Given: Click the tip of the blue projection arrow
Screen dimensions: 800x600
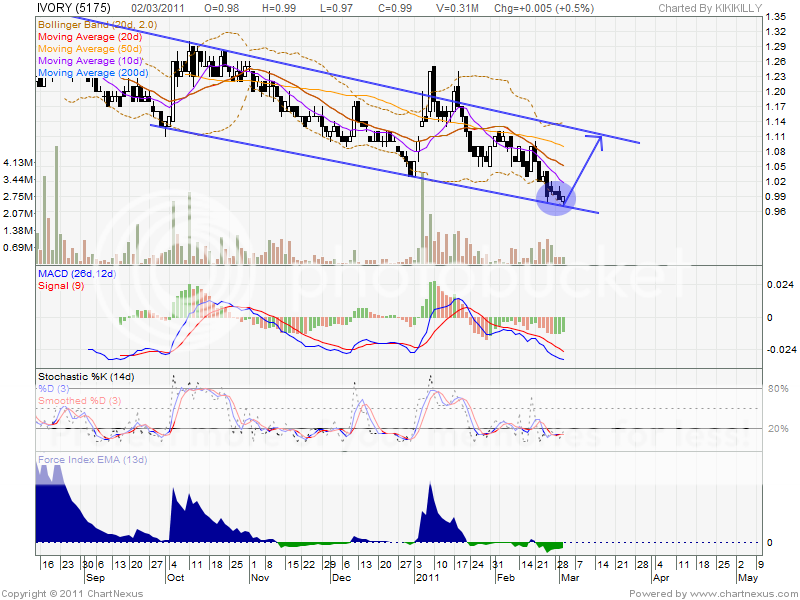Looking at the screenshot, I should click(x=601, y=137).
